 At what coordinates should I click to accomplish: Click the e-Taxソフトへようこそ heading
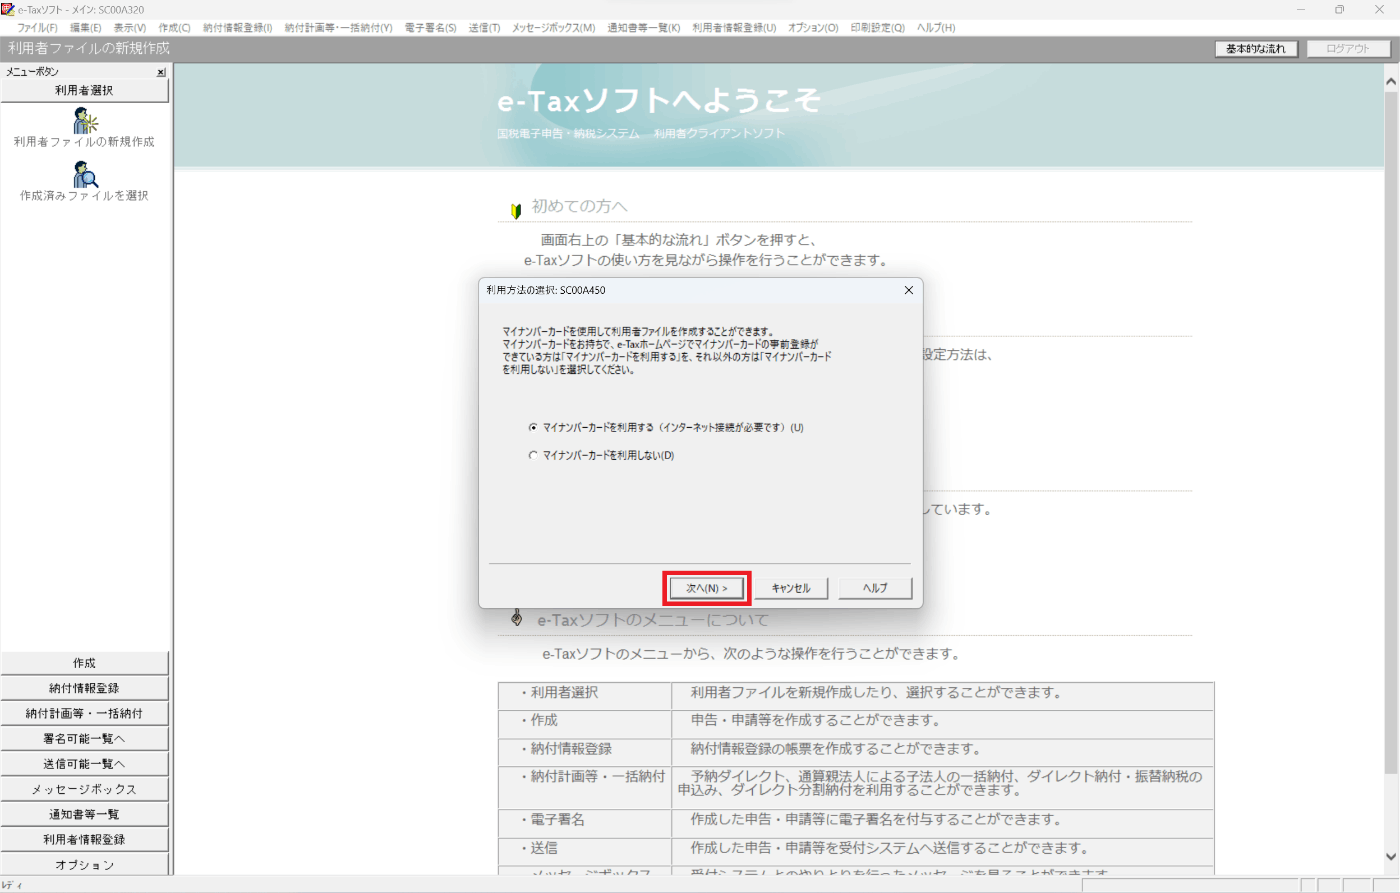point(659,100)
